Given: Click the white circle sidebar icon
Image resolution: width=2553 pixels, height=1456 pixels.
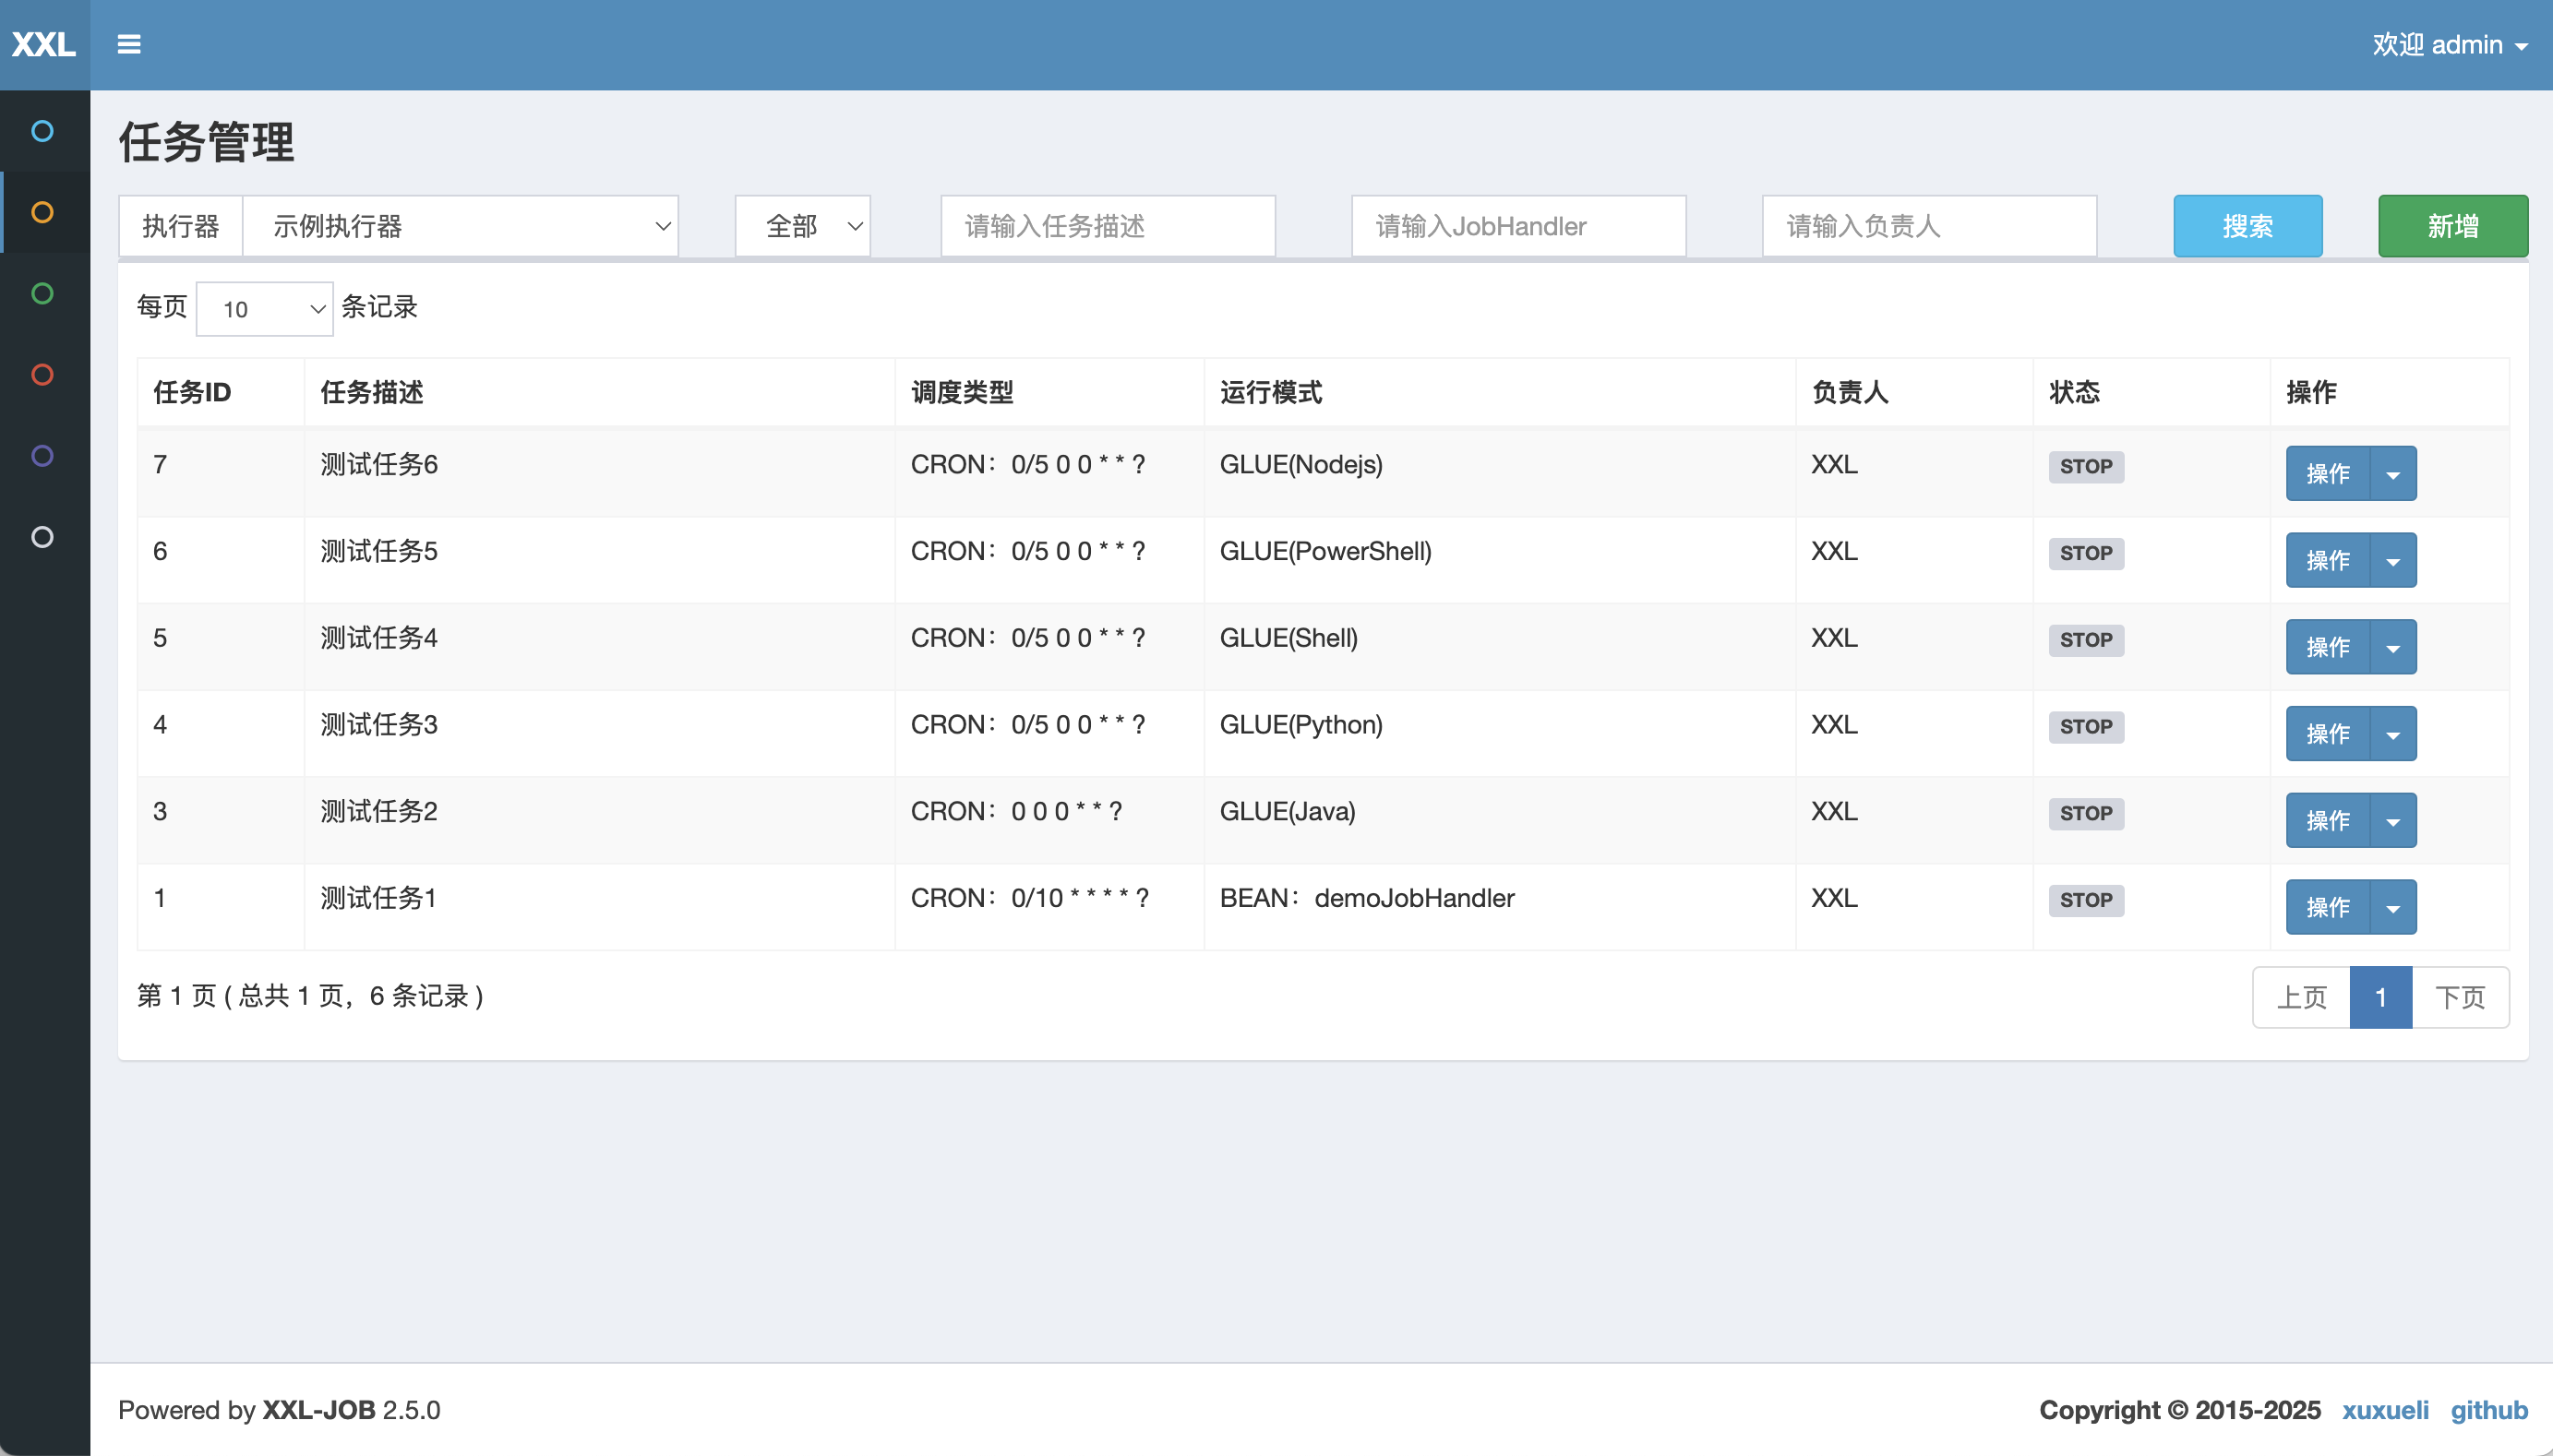Looking at the screenshot, I should tap(42, 537).
